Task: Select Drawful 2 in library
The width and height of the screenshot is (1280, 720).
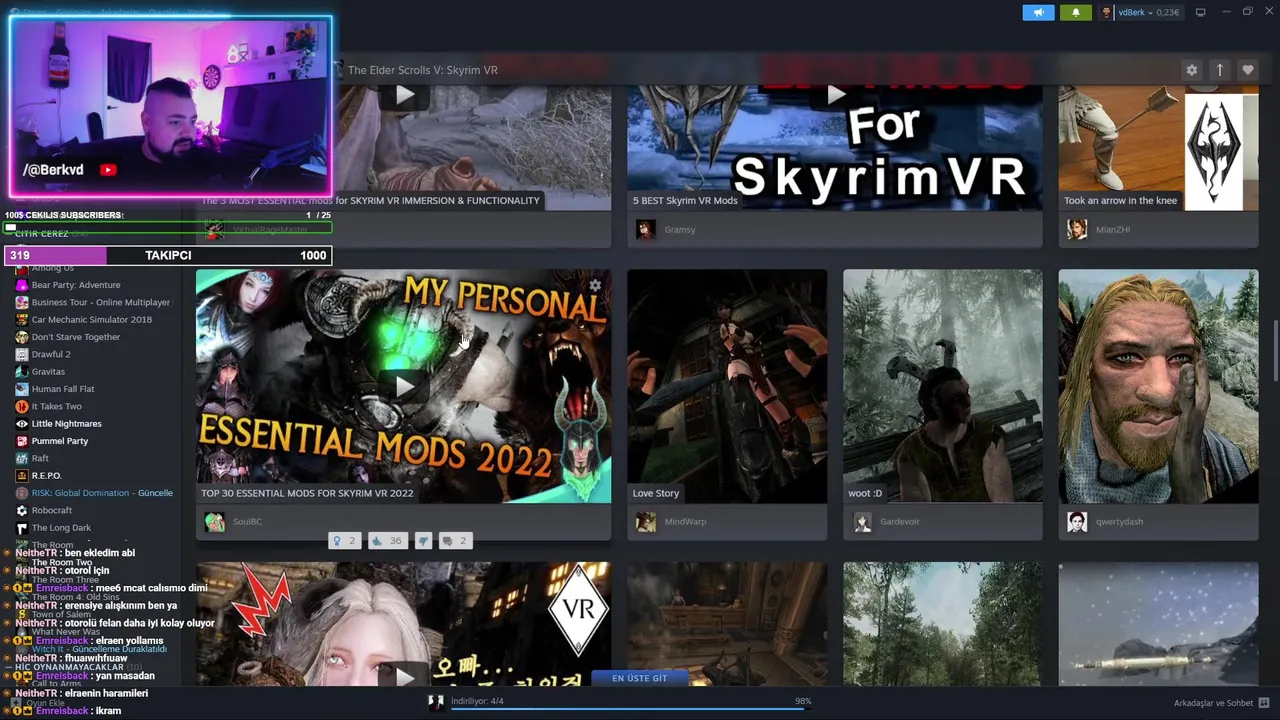Action: pyautogui.click(x=51, y=354)
